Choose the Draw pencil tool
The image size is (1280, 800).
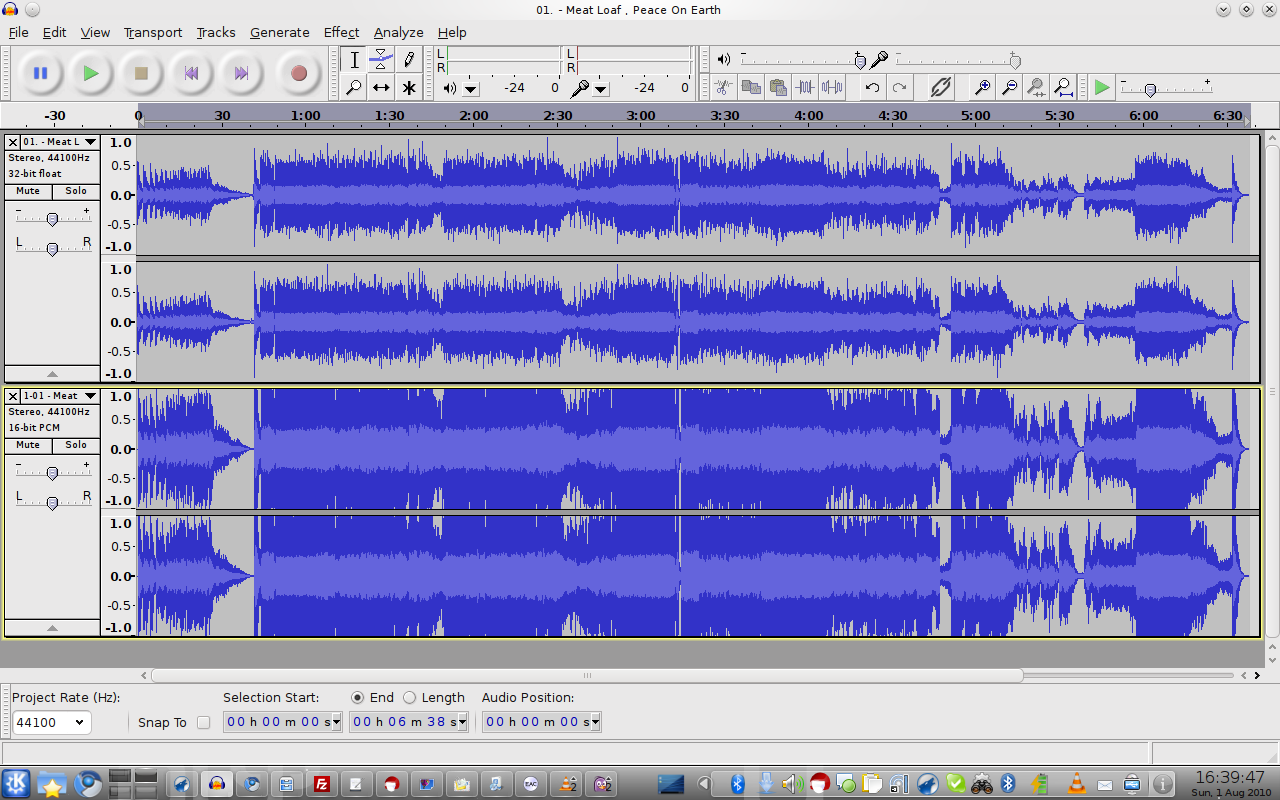tap(409, 60)
